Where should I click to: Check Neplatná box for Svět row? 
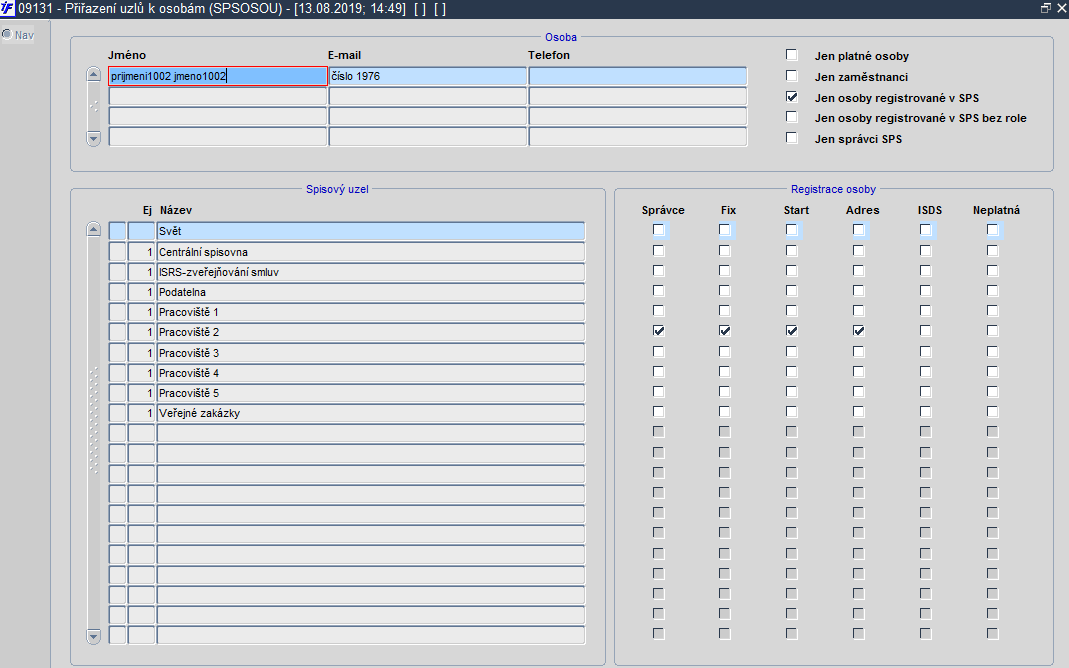tap(993, 230)
